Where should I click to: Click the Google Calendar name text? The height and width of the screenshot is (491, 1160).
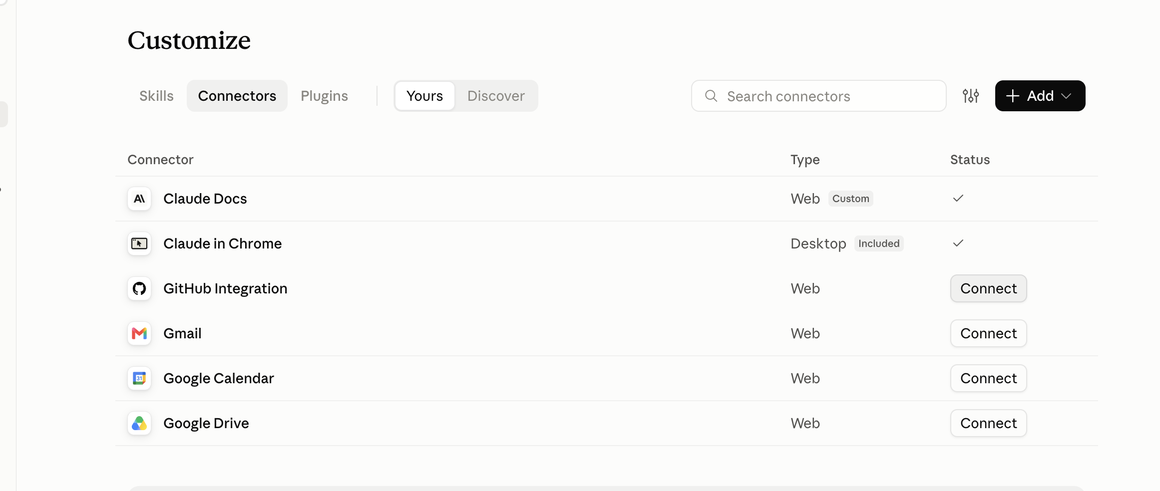pos(218,379)
